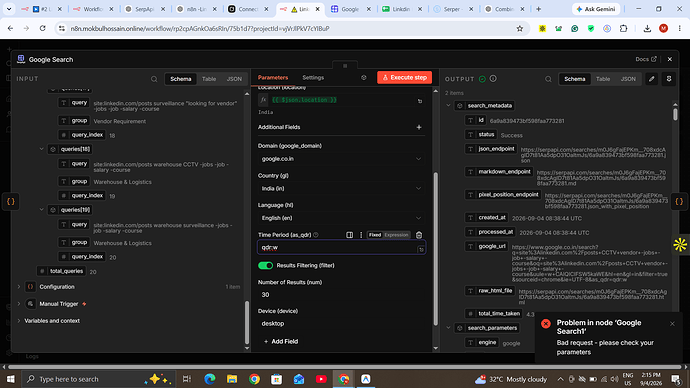
Task: Open Language English (en) dropdown
Action: [x=341, y=218]
